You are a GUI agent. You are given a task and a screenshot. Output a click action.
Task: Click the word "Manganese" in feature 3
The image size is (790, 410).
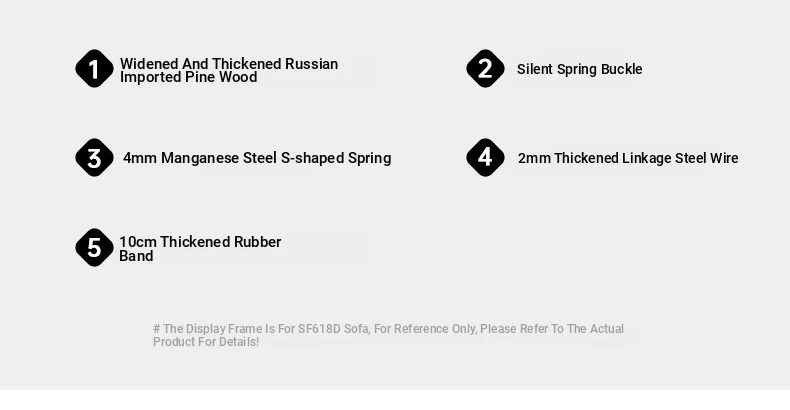coord(200,158)
